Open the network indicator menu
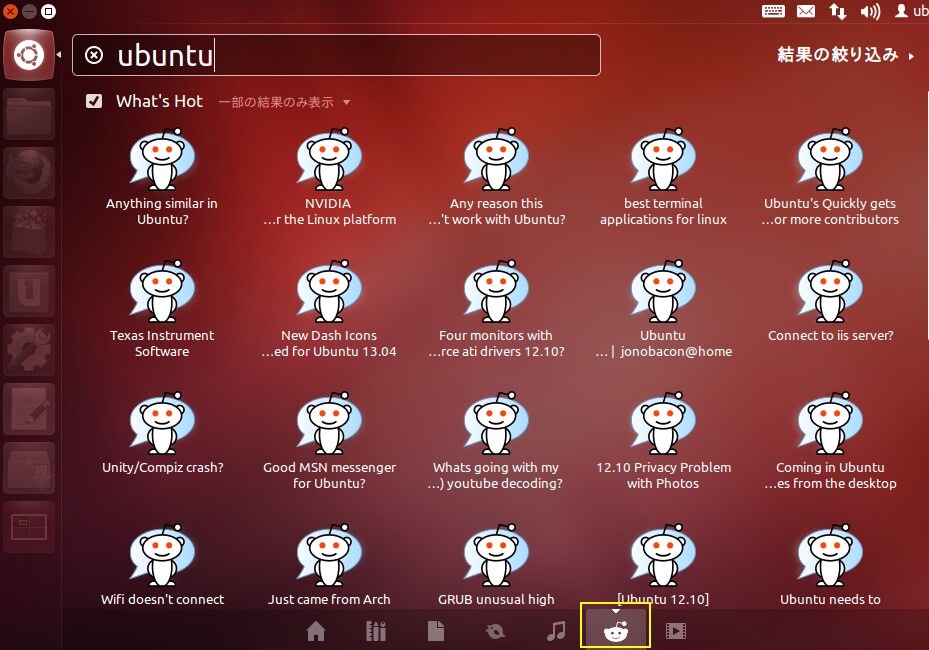 [838, 11]
